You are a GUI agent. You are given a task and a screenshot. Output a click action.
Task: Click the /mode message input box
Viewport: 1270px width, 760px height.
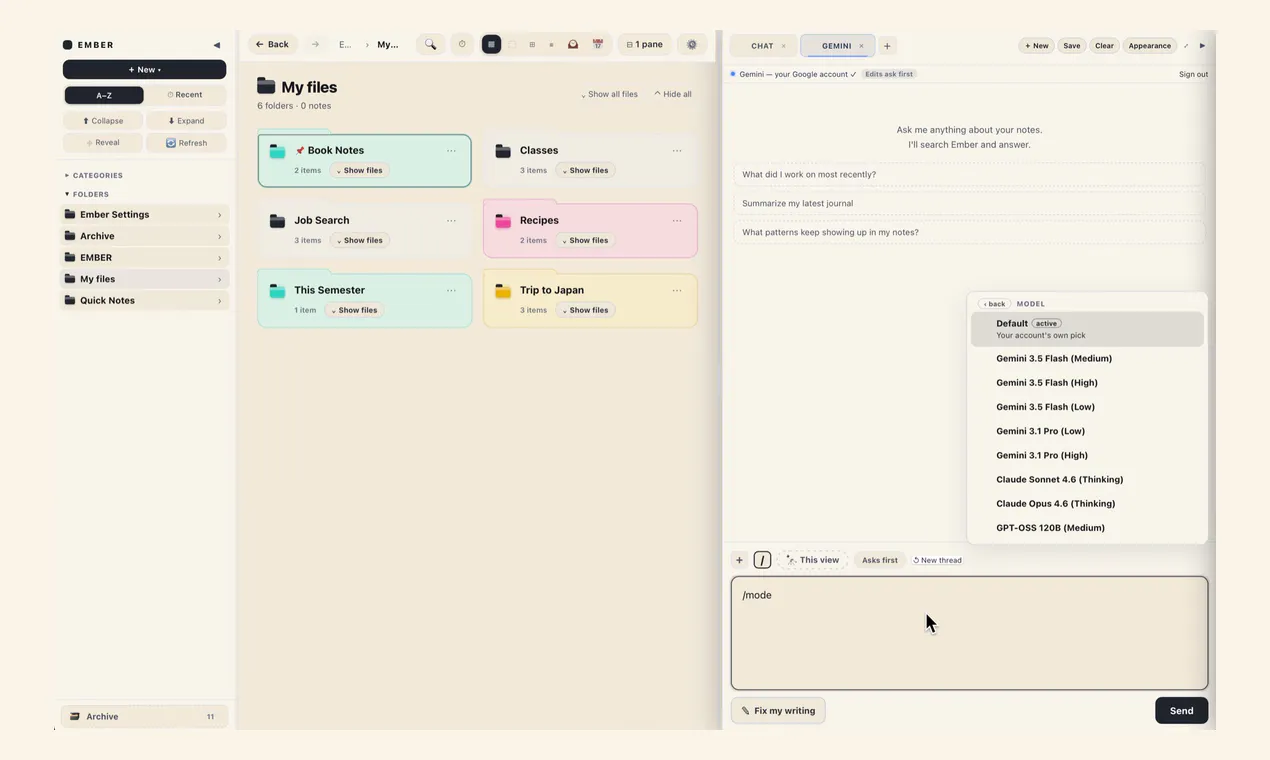969,633
